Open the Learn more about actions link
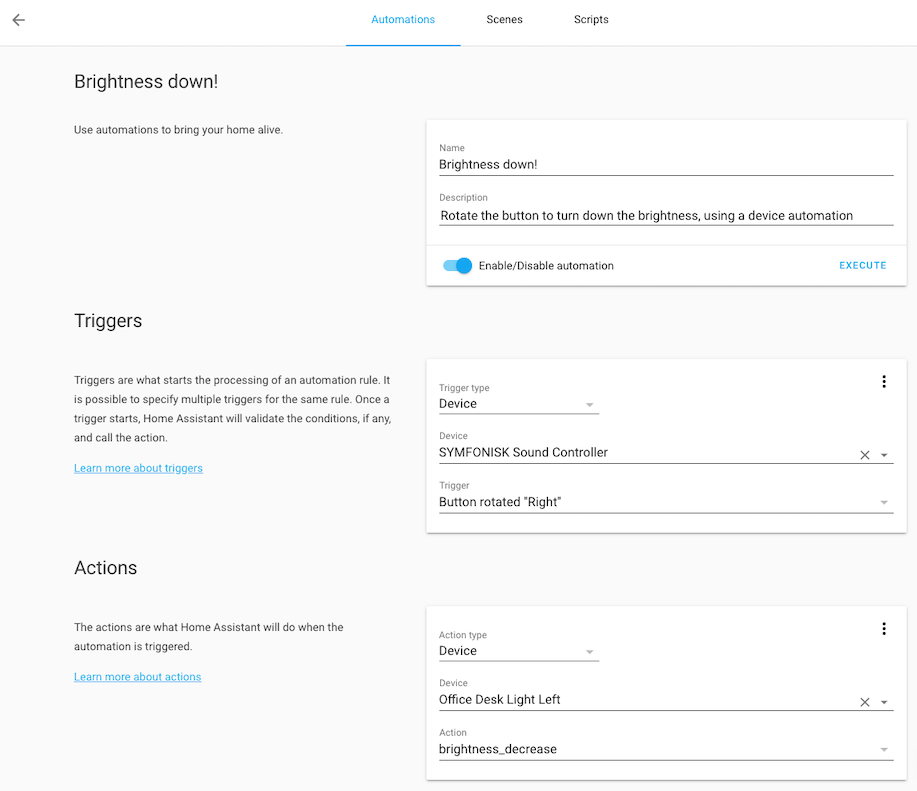The height and width of the screenshot is (791, 917). (137, 677)
